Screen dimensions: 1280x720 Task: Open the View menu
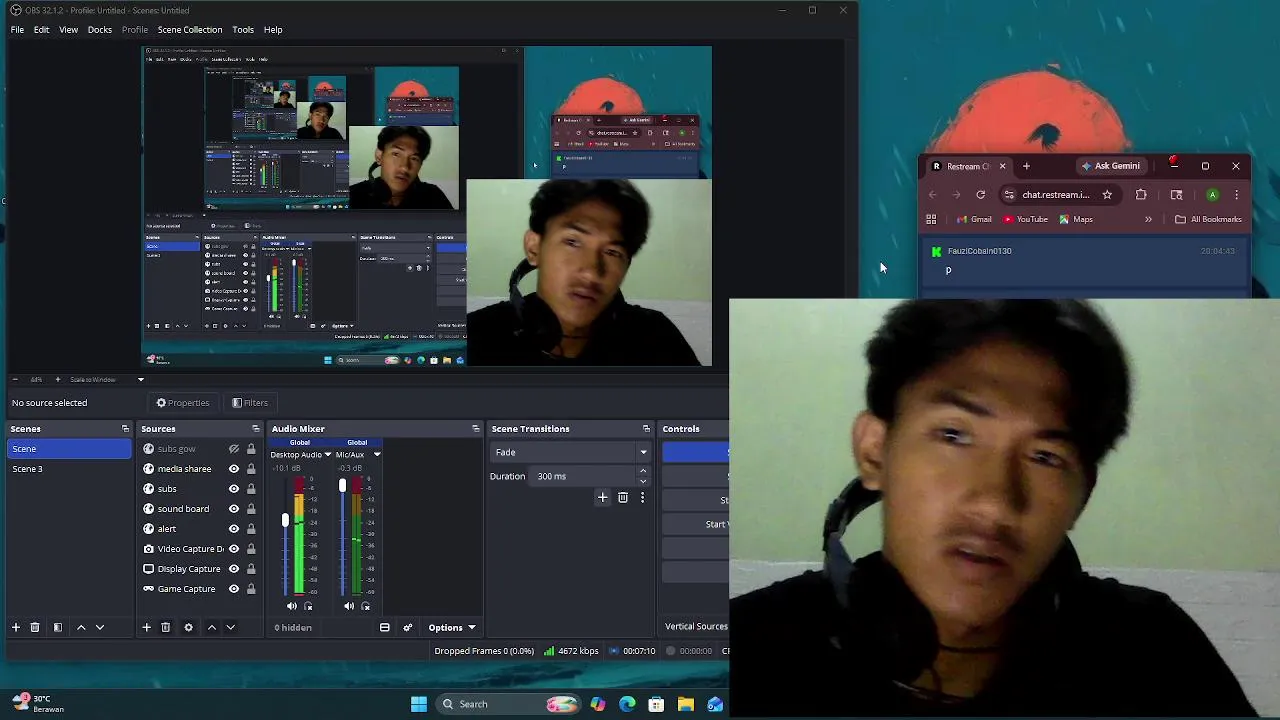point(68,29)
